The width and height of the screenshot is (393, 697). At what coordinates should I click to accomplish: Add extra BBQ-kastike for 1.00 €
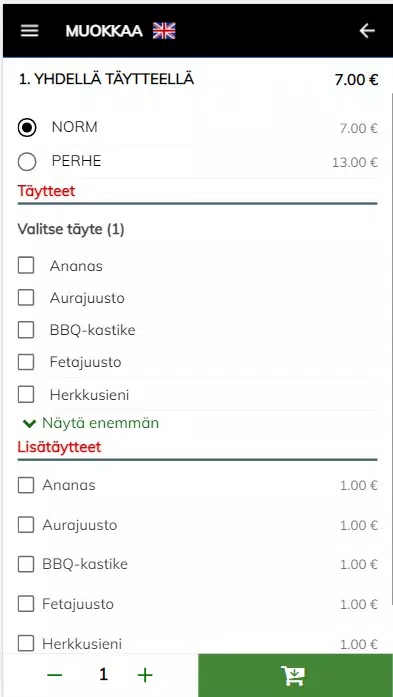click(26, 565)
